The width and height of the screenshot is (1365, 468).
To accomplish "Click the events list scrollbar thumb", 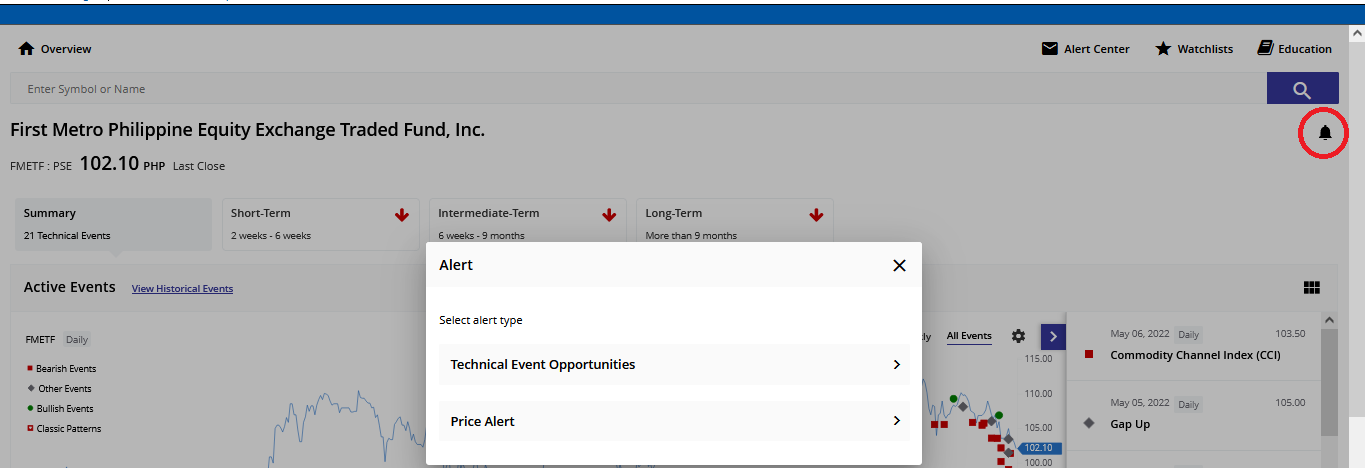I will (1329, 382).
